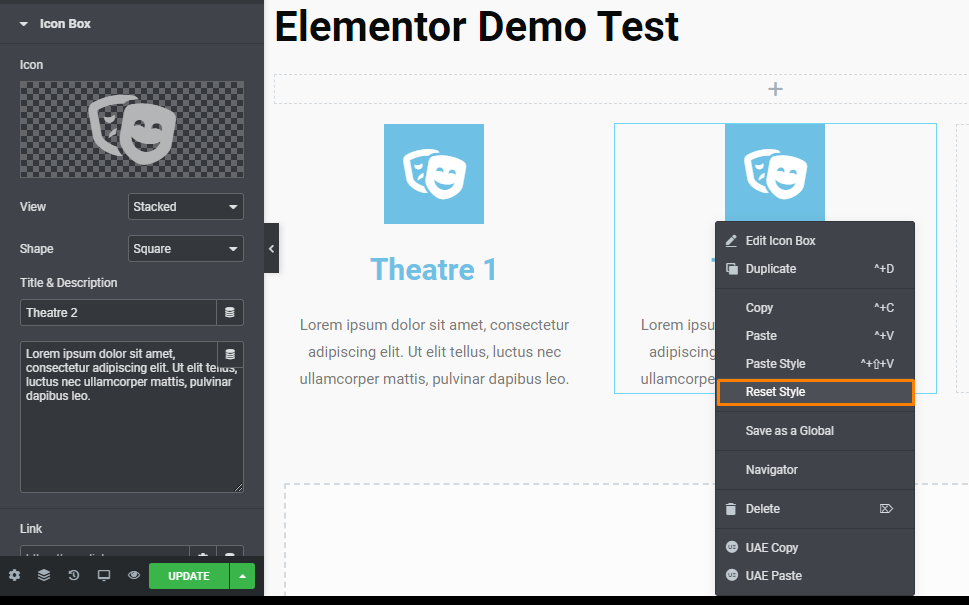Viewport: 969px width, 605px height.
Task: Open the Navigator layers icon
Action: tap(44, 575)
